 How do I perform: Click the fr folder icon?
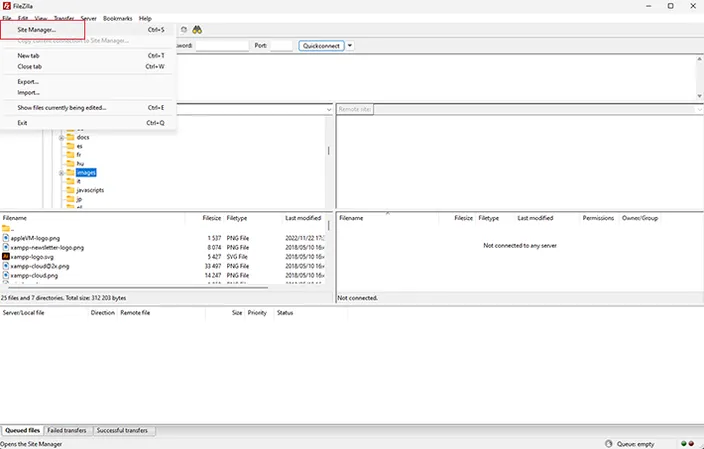click(x=70, y=155)
